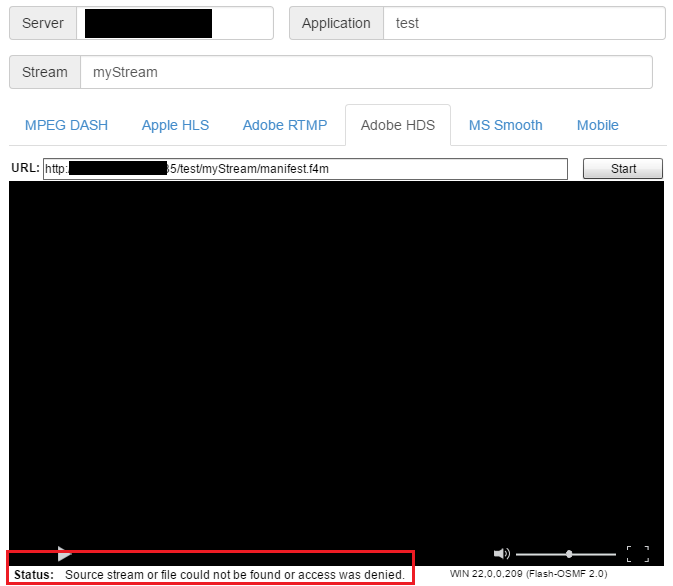Click the 'WIN 22,0,0,209 (Flash-OSMF 2.0)' version text

click(x=528, y=574)
